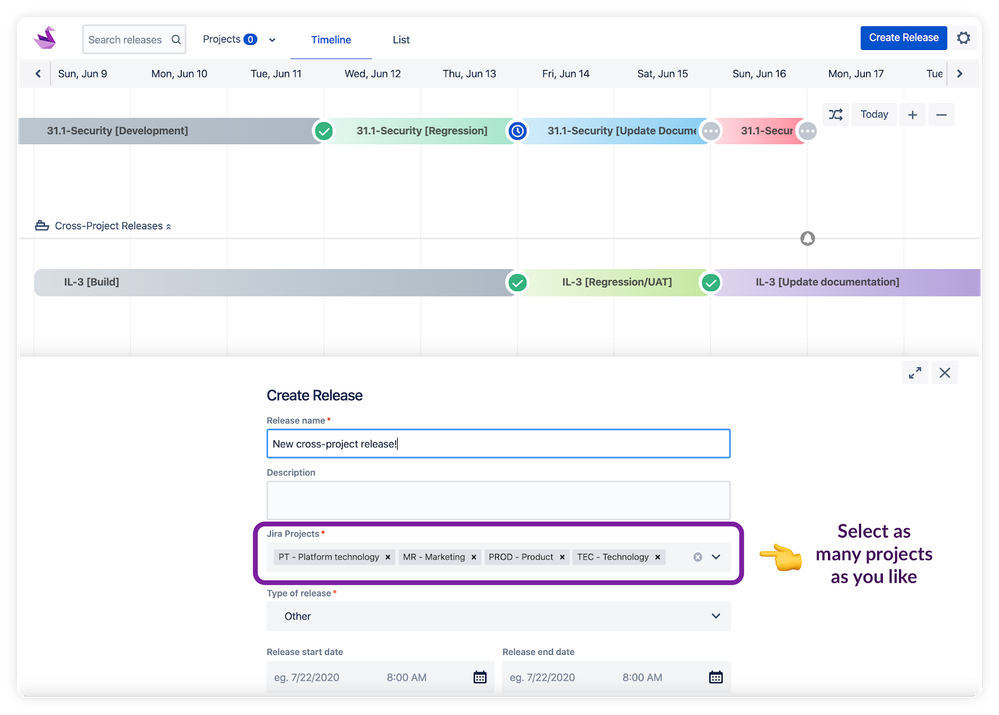This screenshot has height=715, width=999.
Task: Remove the MR - Marketing project tag
Action: [474, 557]
